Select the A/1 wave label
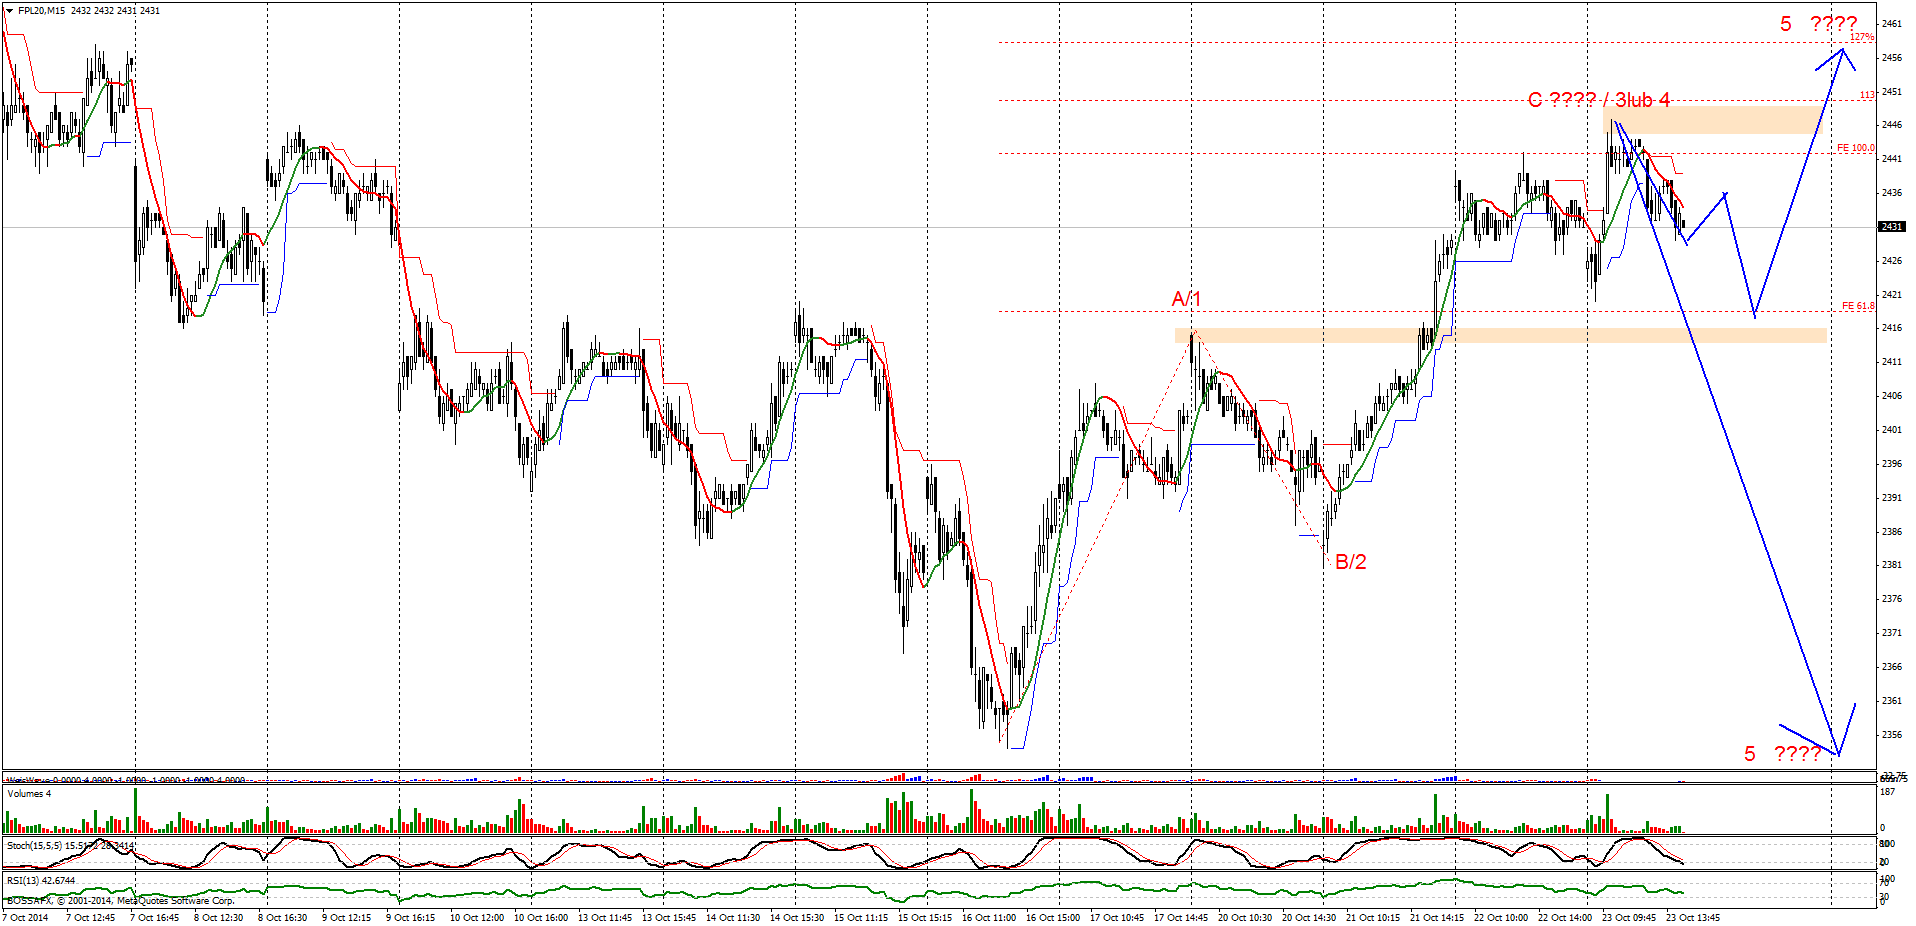 pos(1186,299)
